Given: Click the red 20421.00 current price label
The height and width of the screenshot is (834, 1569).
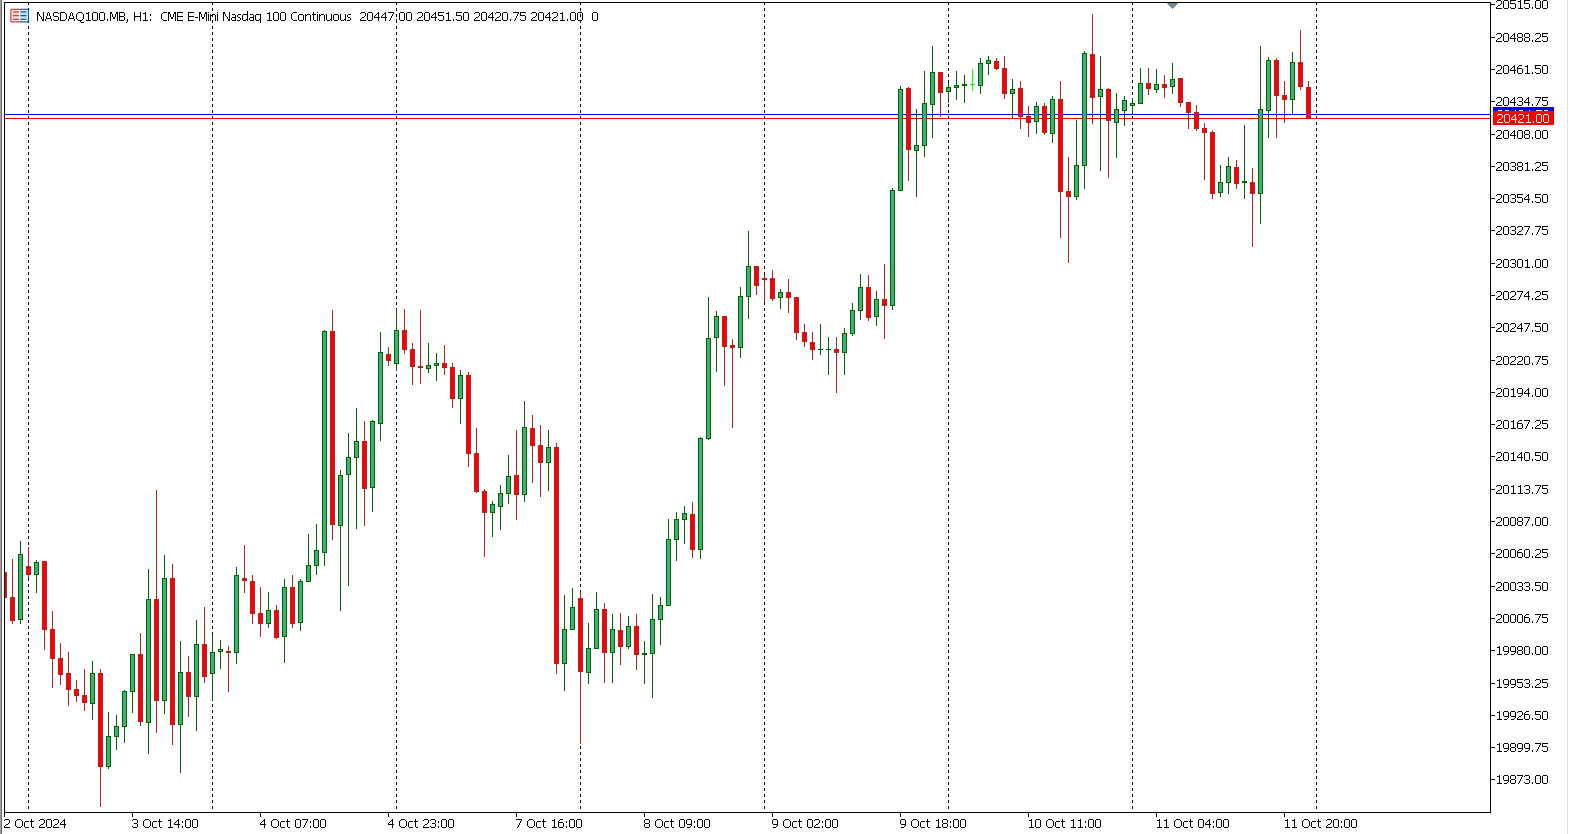Looking at the screenshot, I should 1522,118.
